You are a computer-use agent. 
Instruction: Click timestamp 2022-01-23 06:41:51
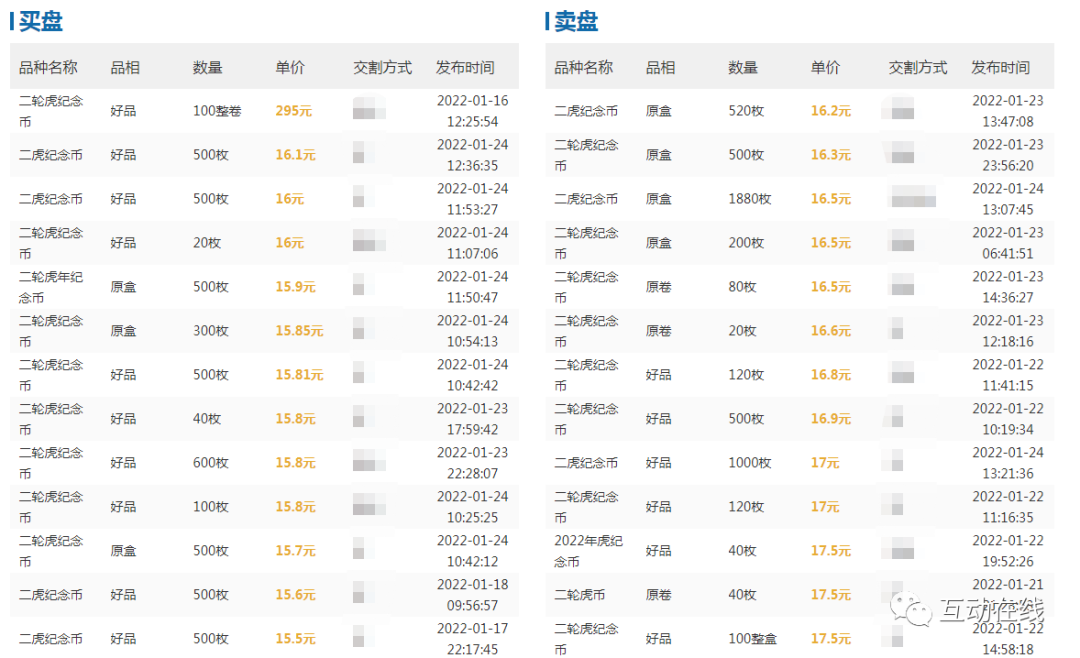pyautogui.click(x=1008, y=243)
